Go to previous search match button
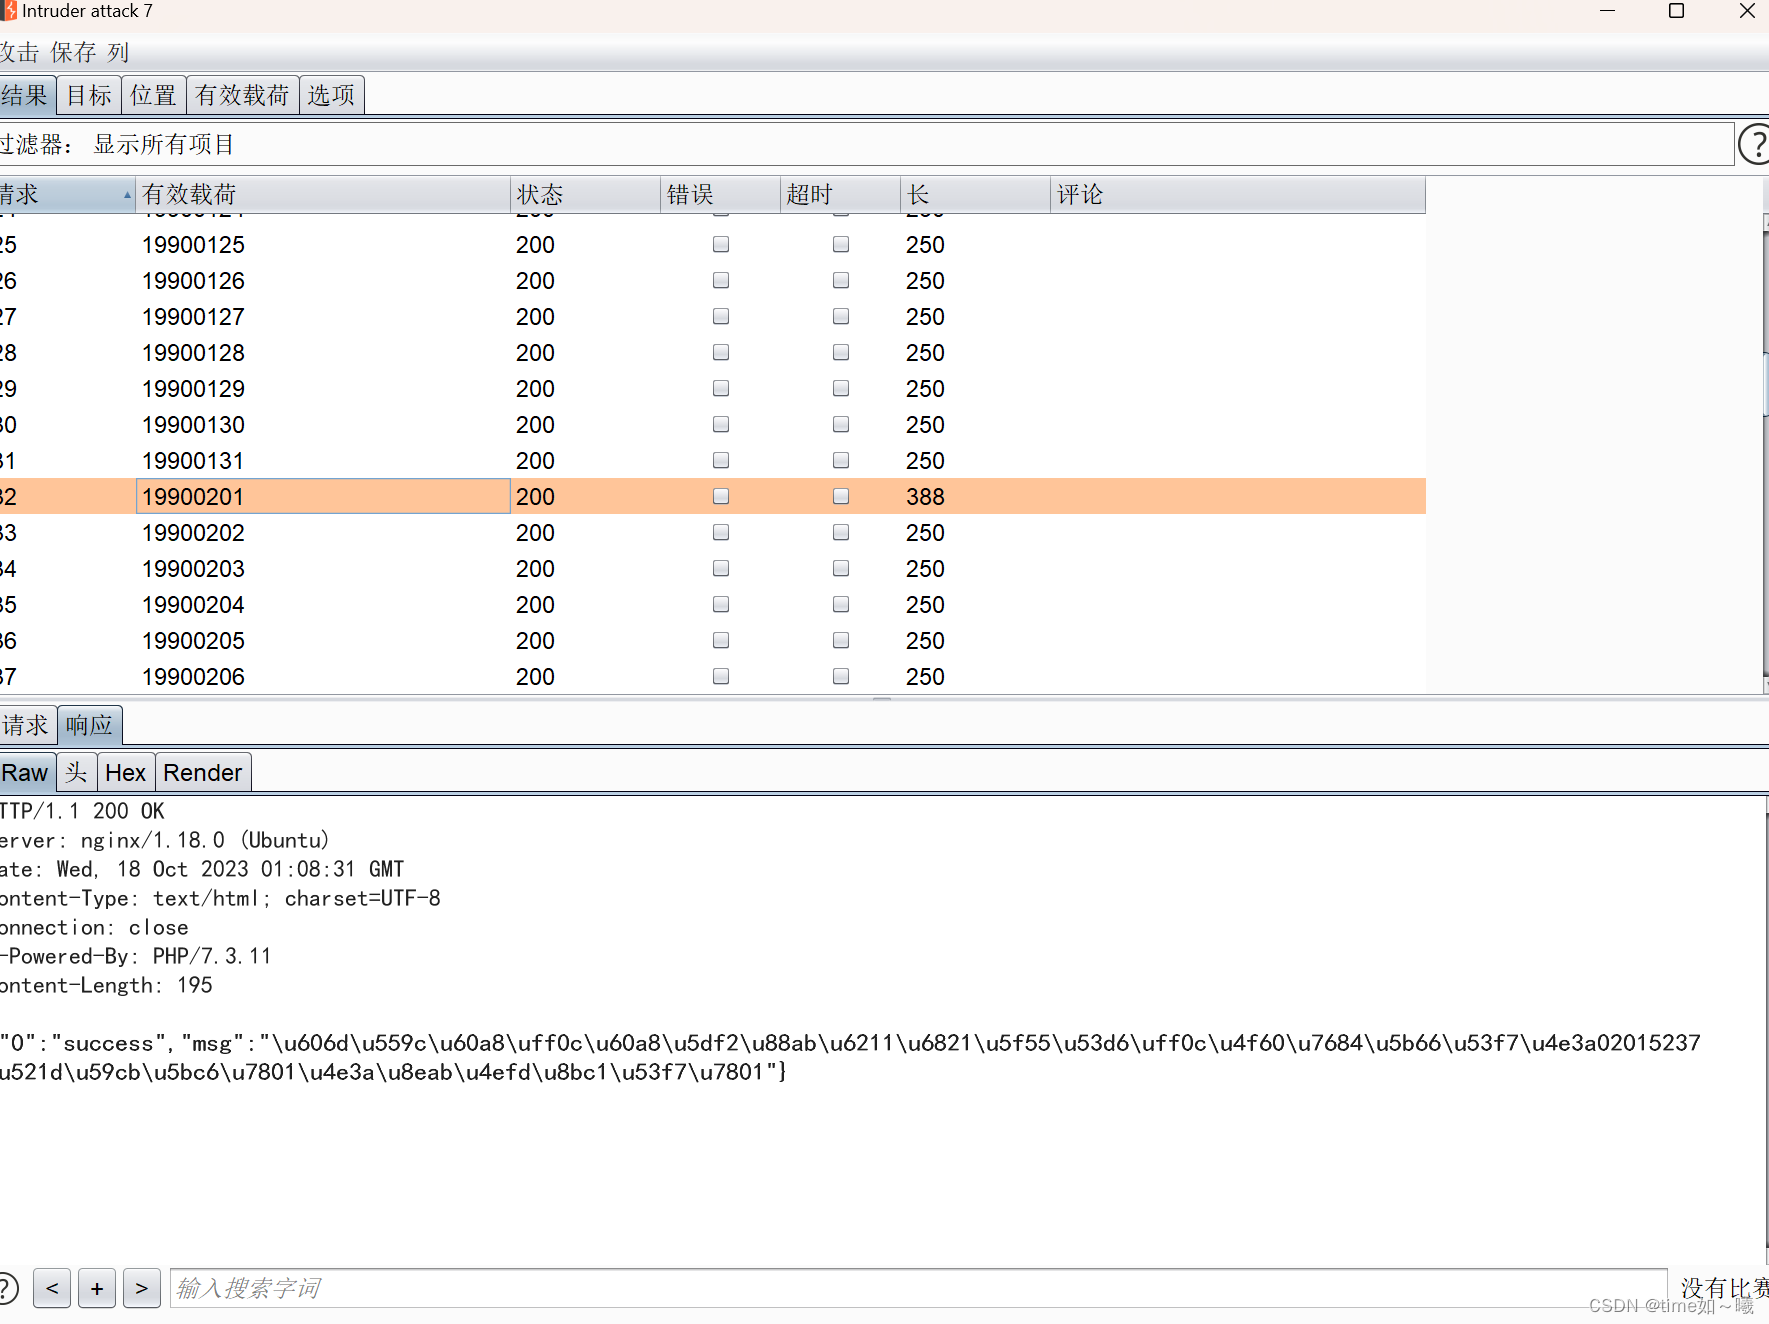This screenshot has height=1324, width=1769. (x=52, y=1288)
